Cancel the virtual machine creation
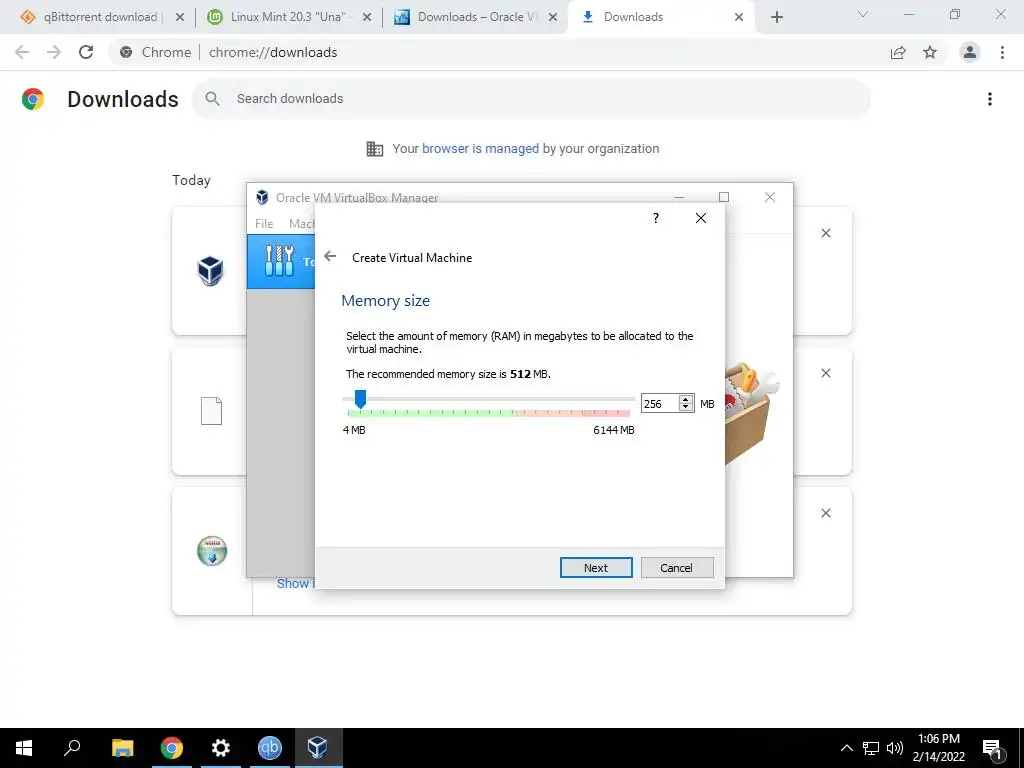1024x768 pixels. pos(677,568)
